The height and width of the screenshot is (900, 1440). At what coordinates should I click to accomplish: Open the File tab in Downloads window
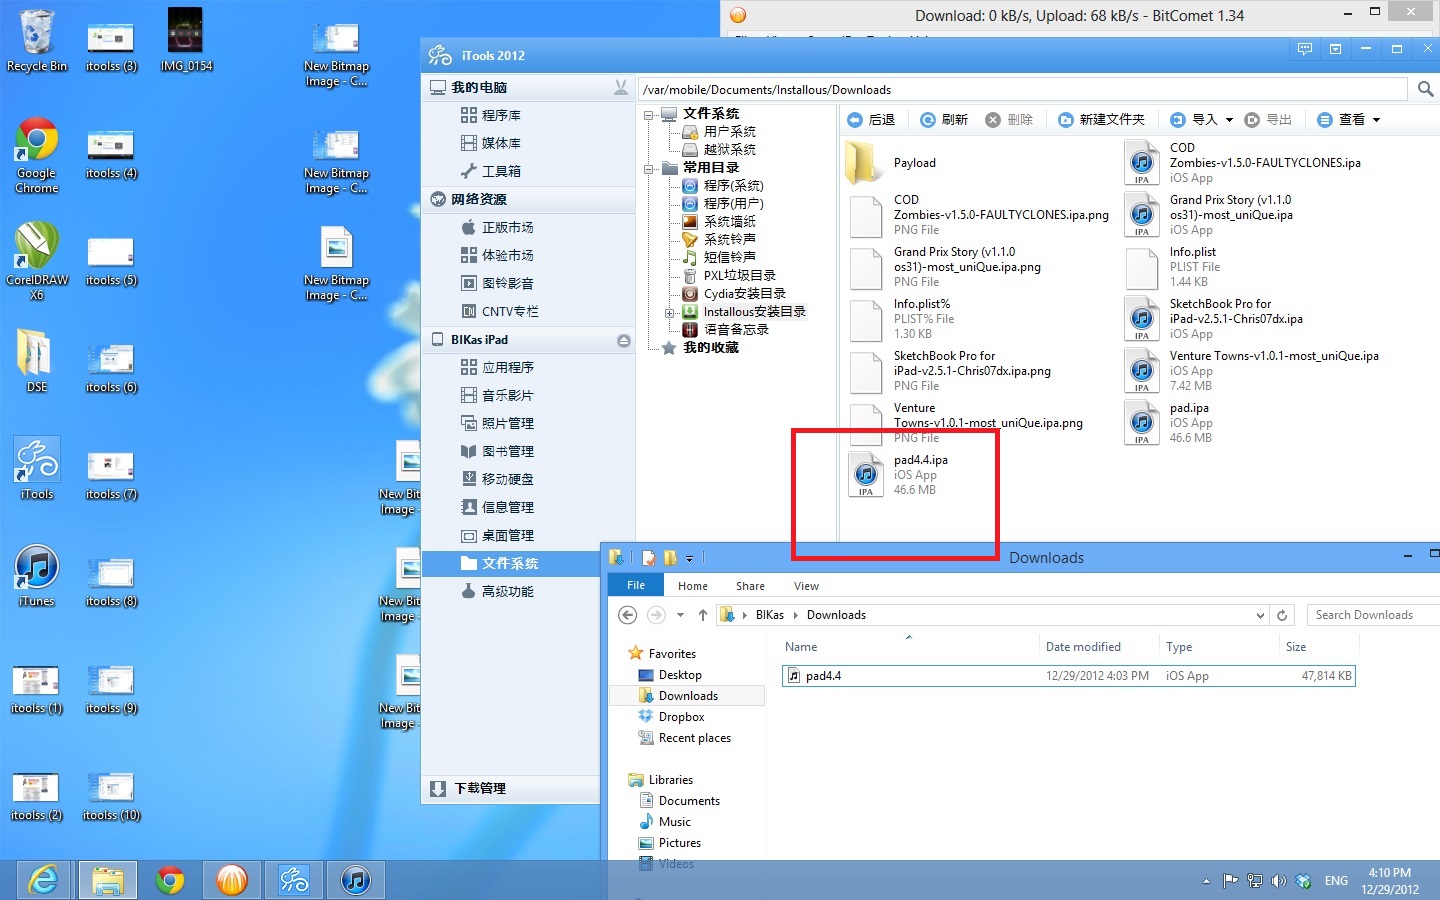point(636,585)
